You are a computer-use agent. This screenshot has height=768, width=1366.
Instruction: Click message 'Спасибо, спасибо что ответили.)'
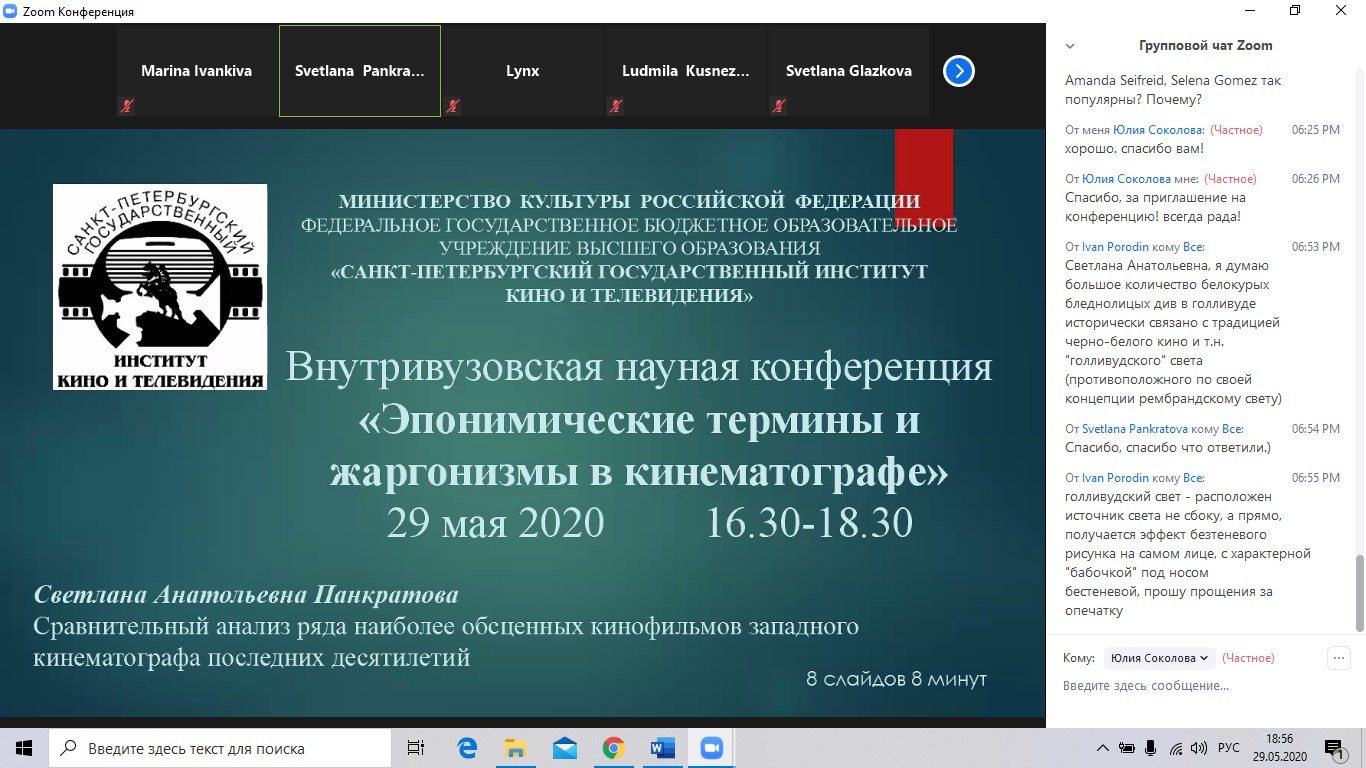click(1168, 447)
